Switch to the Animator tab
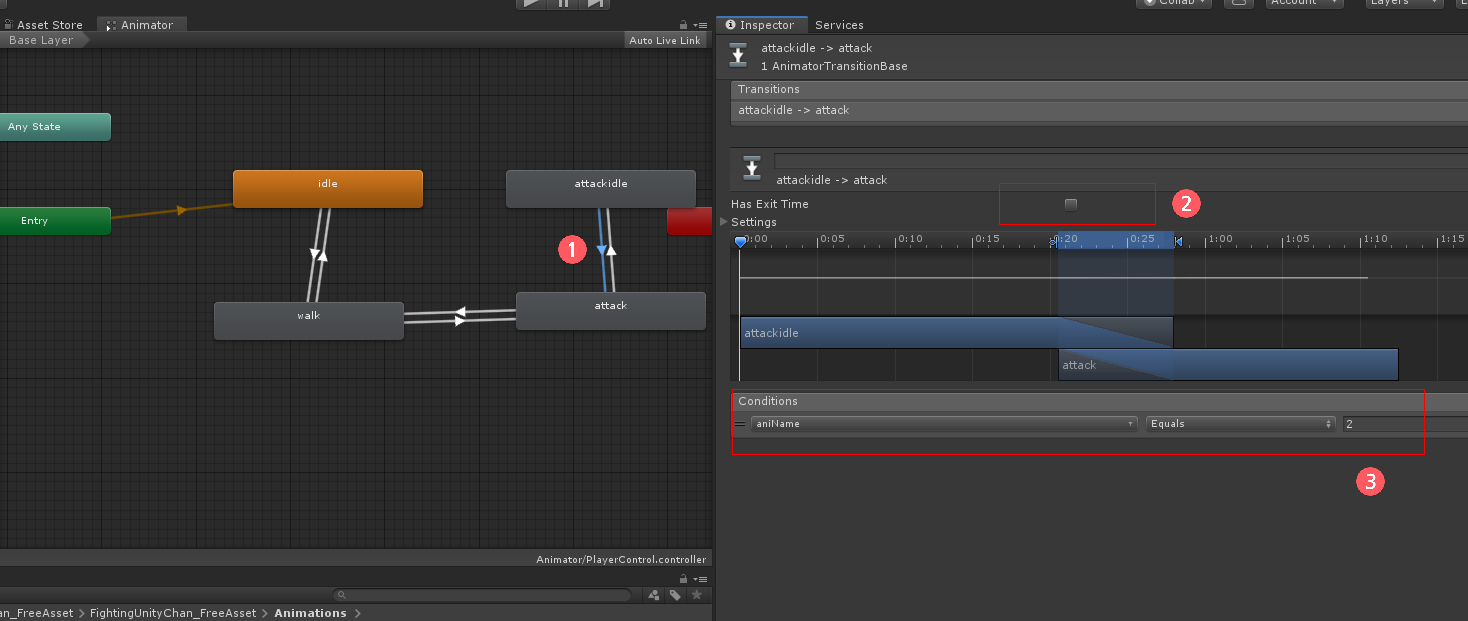 [x=141, y=25]
